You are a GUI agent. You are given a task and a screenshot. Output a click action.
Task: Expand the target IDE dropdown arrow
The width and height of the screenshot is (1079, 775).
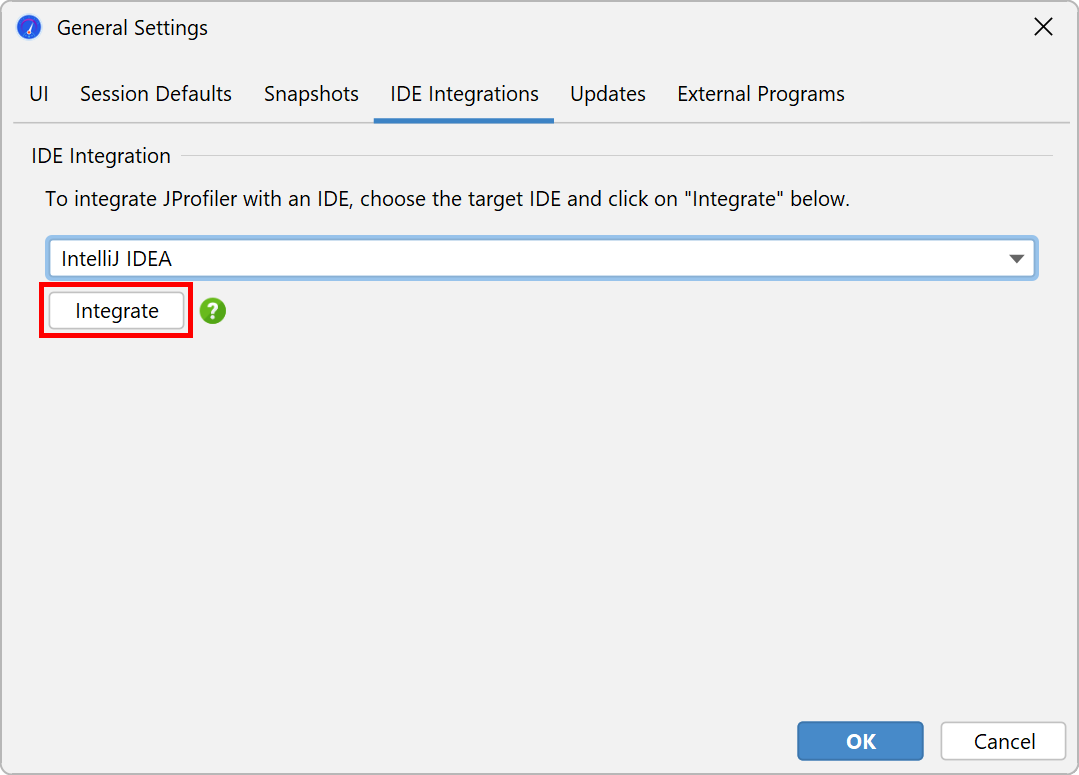tap(1017, 259)
